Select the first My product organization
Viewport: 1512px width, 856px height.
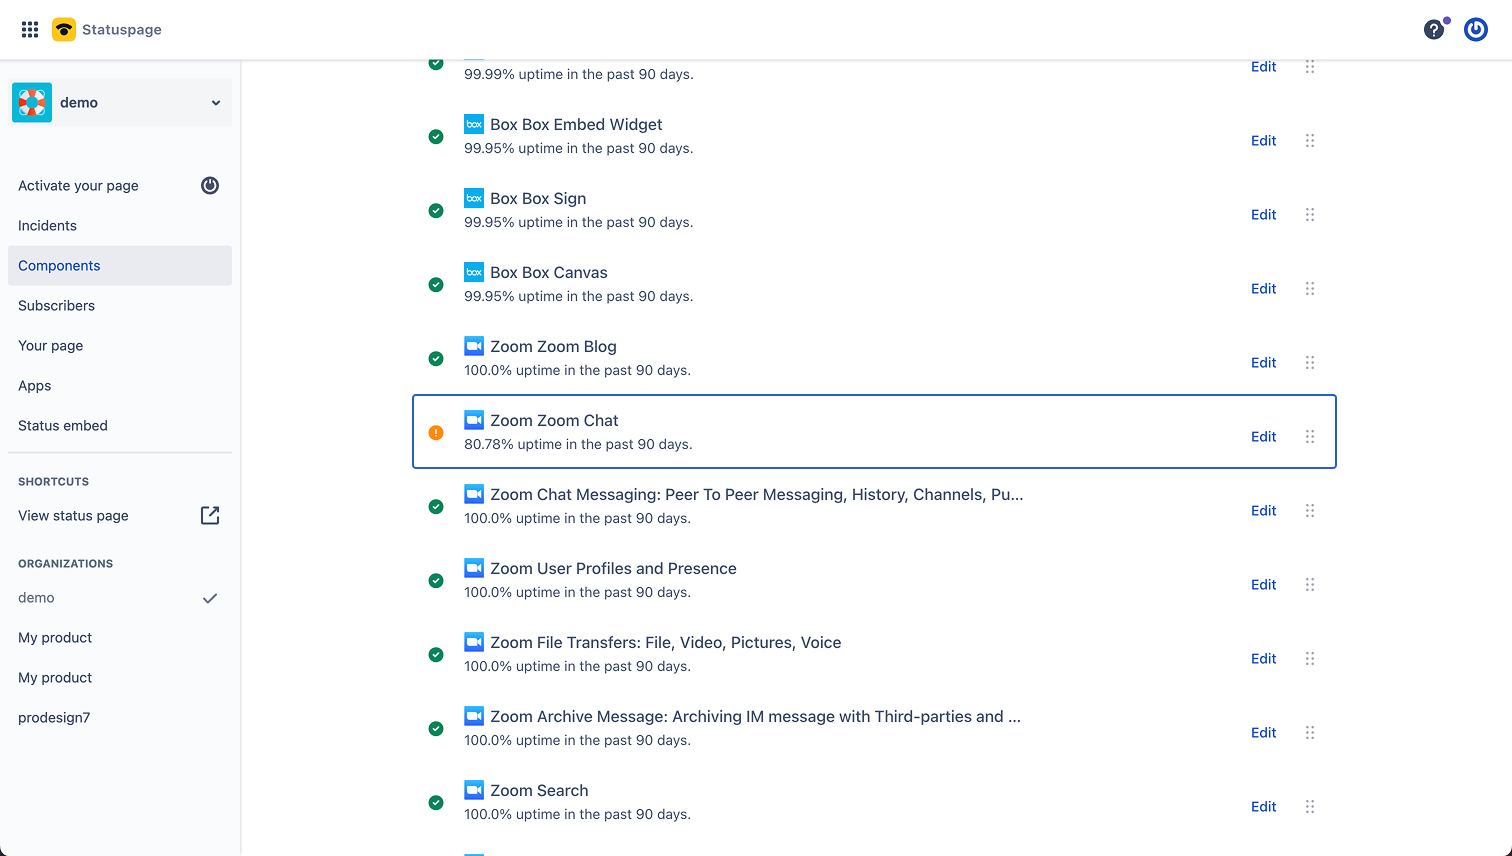[x=120, y=638]
